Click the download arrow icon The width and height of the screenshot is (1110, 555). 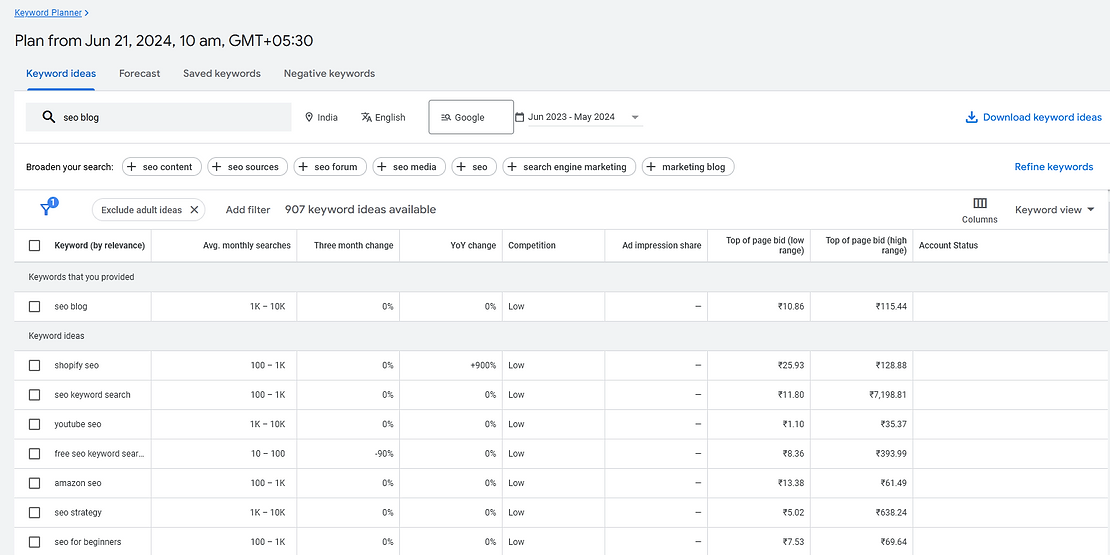tap(971, 118)
